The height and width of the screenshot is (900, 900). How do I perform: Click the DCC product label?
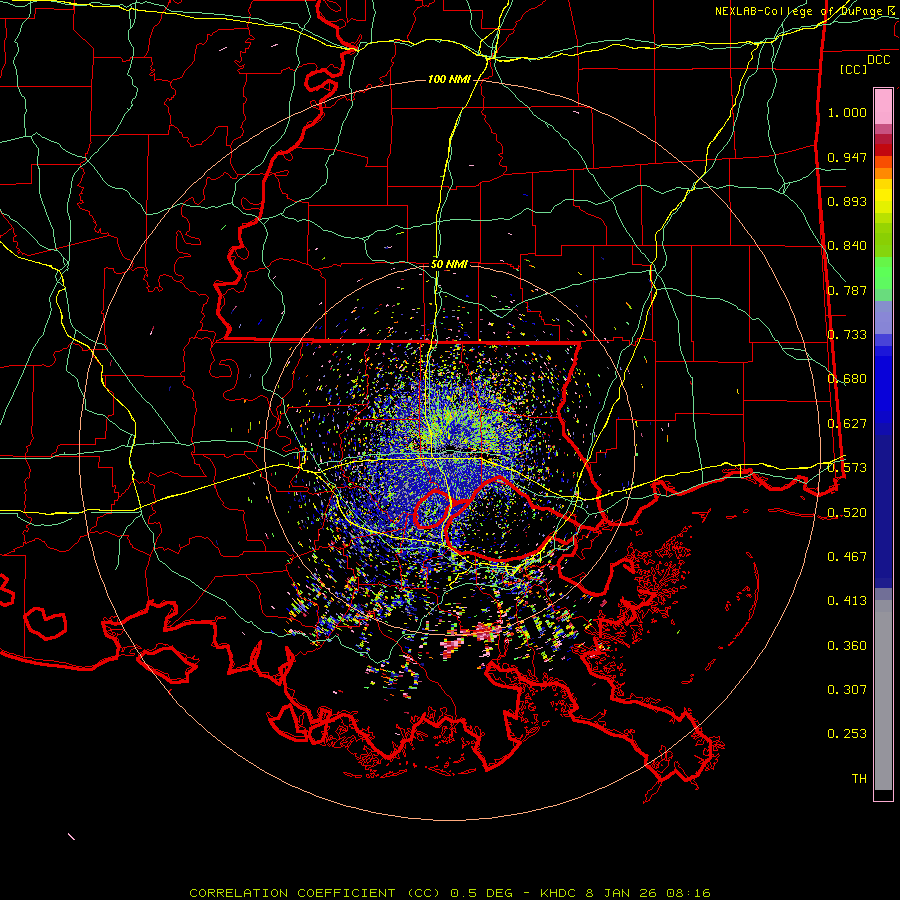878,60
